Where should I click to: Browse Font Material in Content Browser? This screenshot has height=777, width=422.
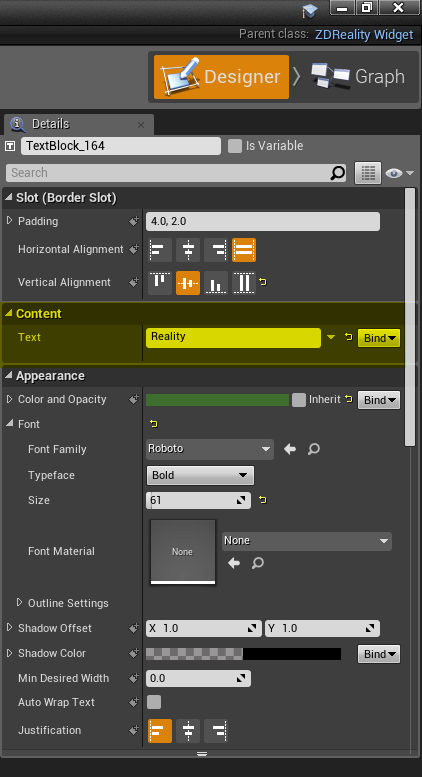point(258,563)
